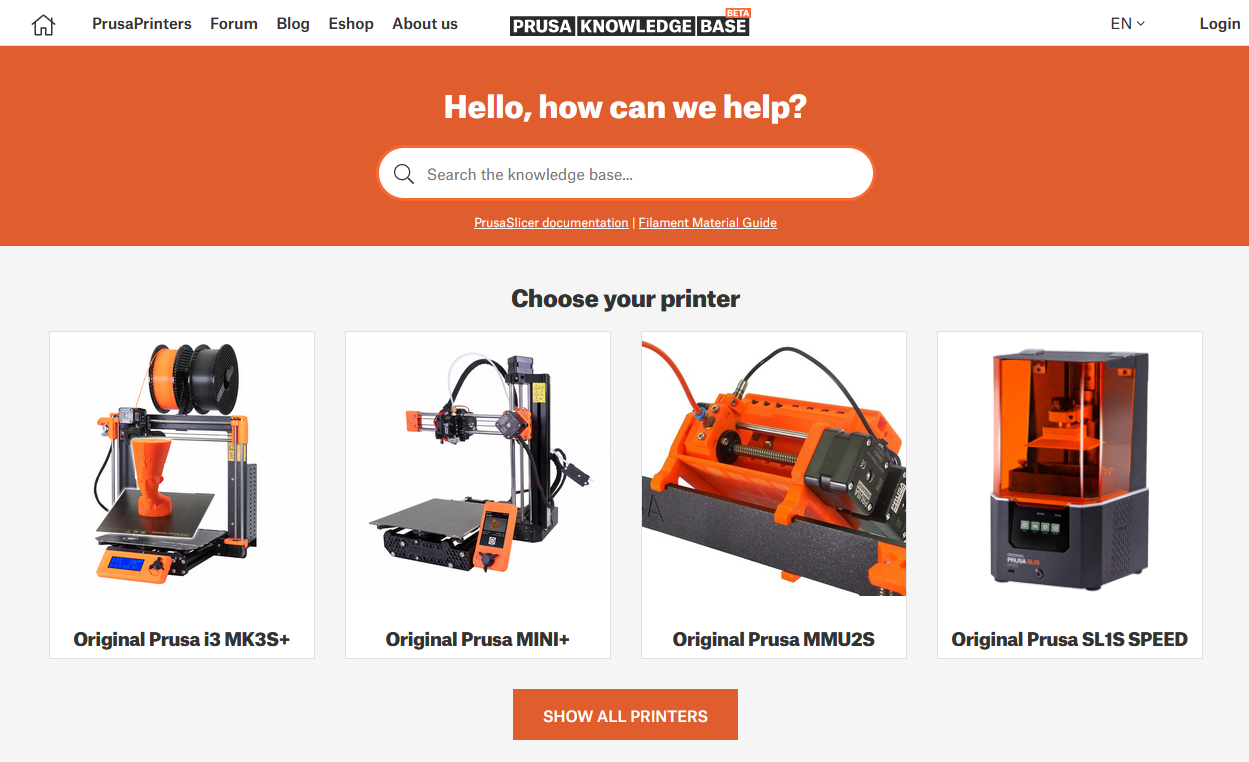Open the PrusaSlicer documentation link
1249x762 pixels.
pos(551,223)
